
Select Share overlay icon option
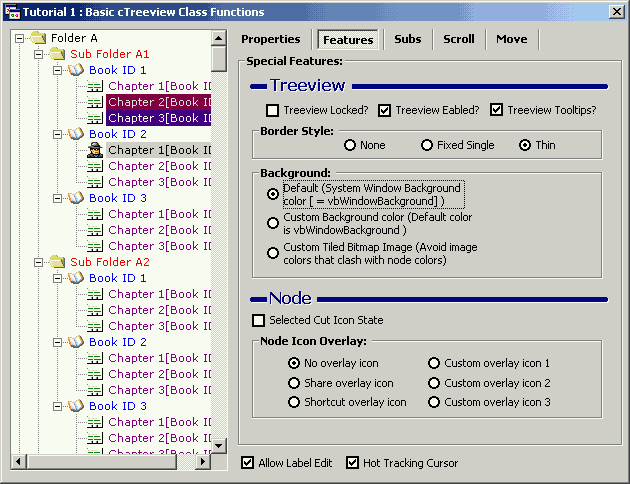pyautogui.click(x=294, y=383)
